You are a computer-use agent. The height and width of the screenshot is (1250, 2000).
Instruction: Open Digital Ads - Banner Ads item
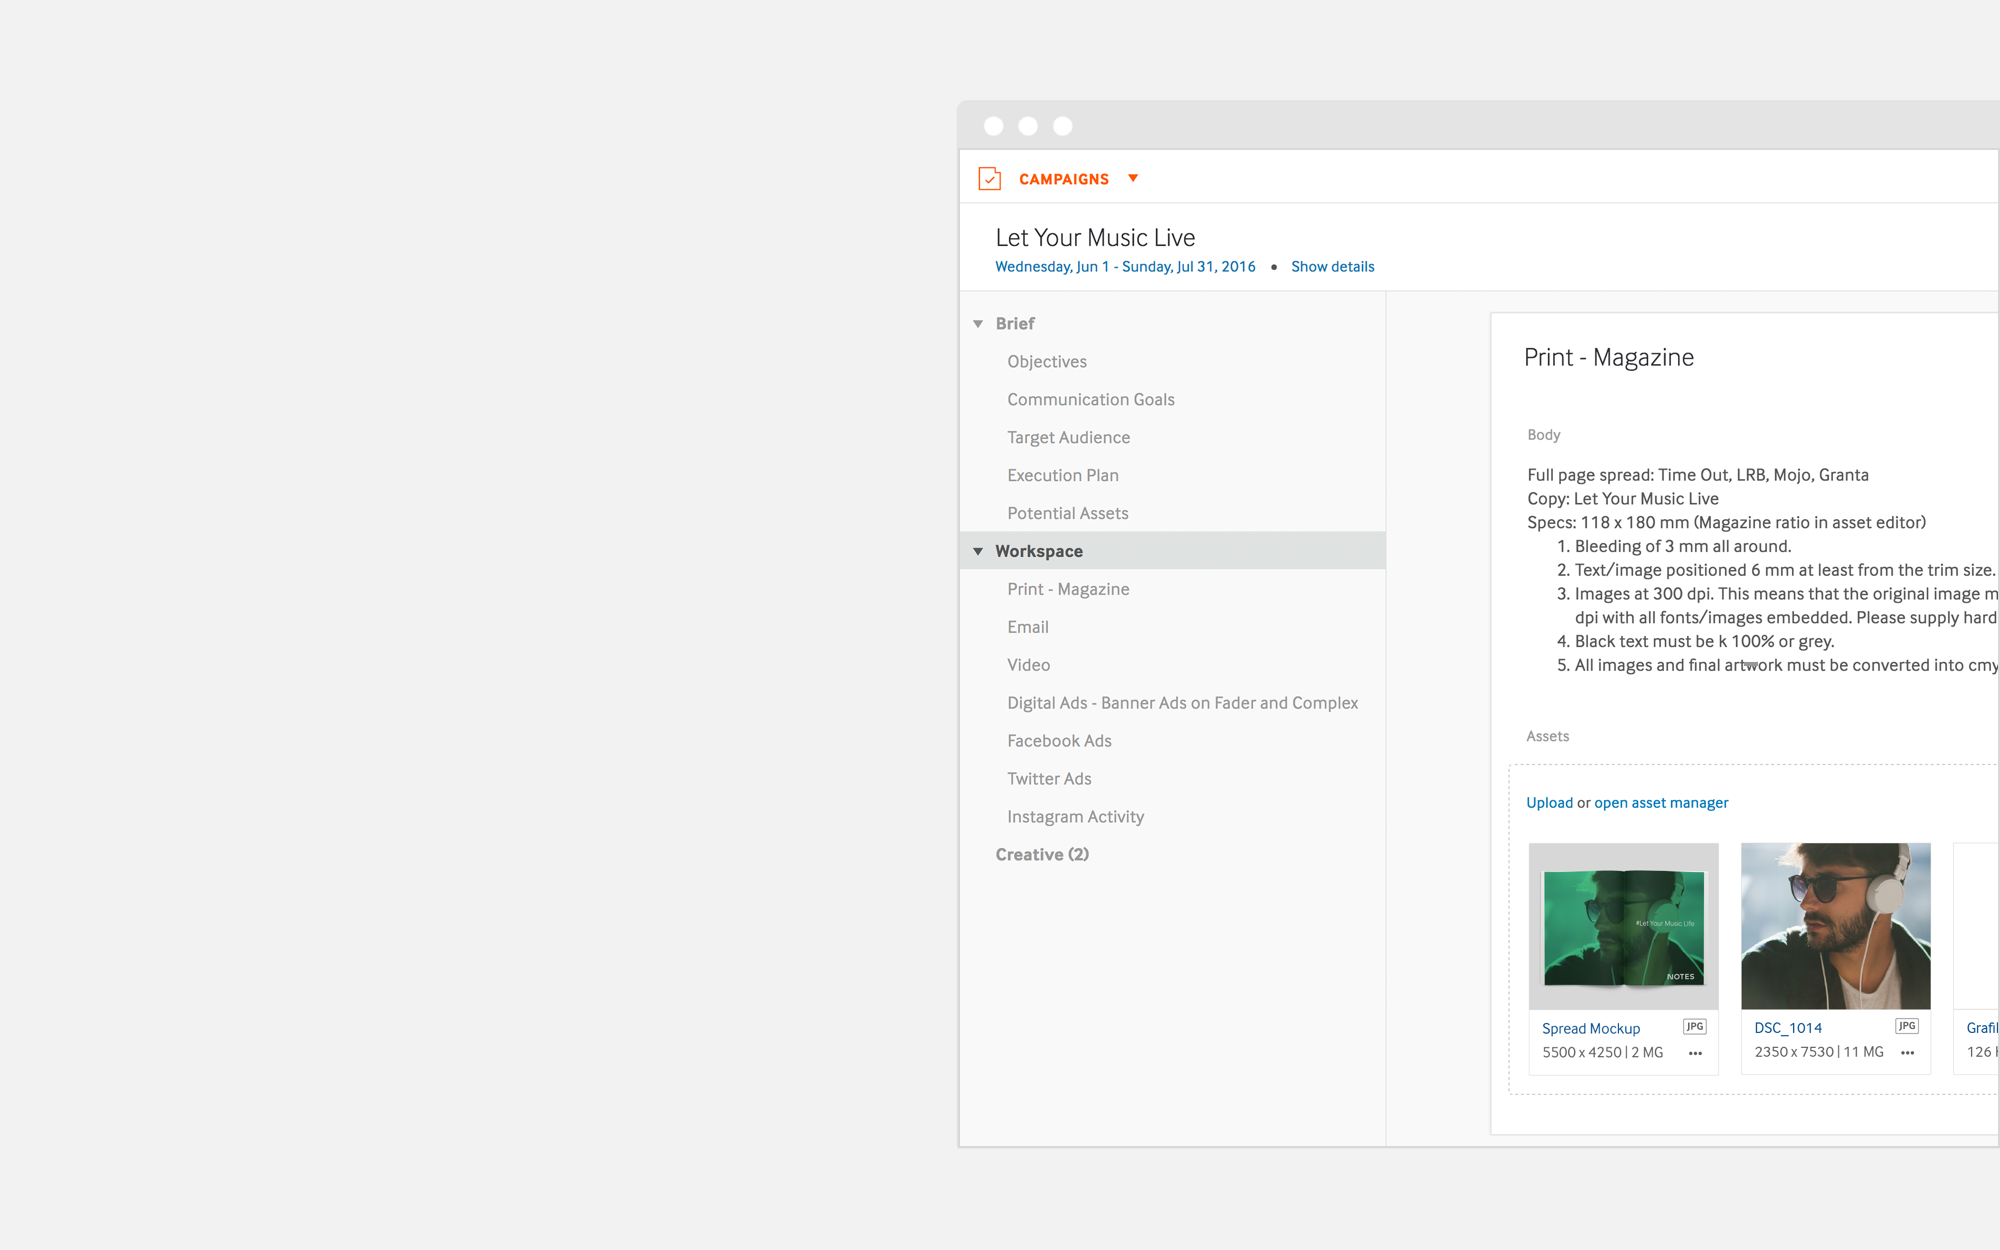click(x=1183, y=703)
